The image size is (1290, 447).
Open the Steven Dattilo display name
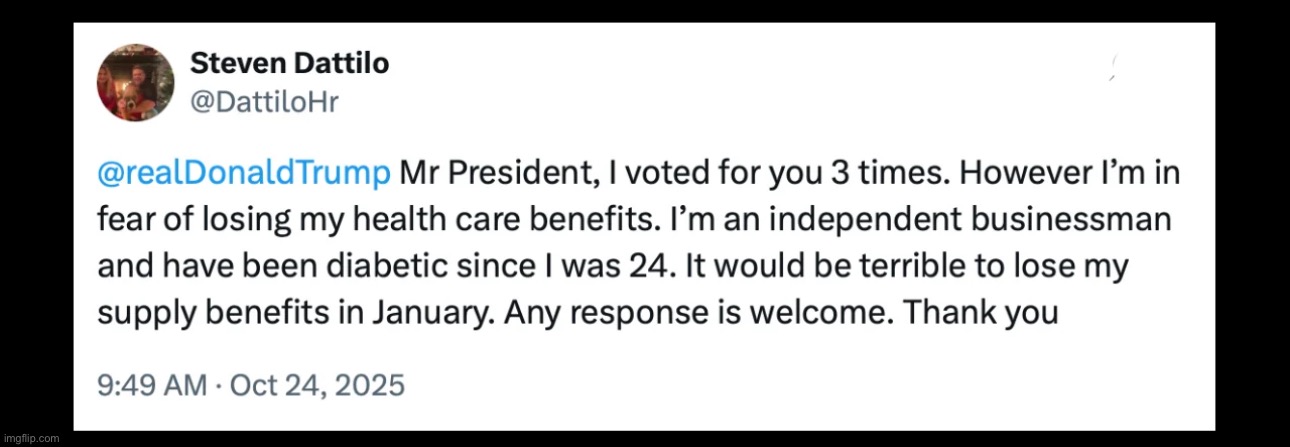289,65
